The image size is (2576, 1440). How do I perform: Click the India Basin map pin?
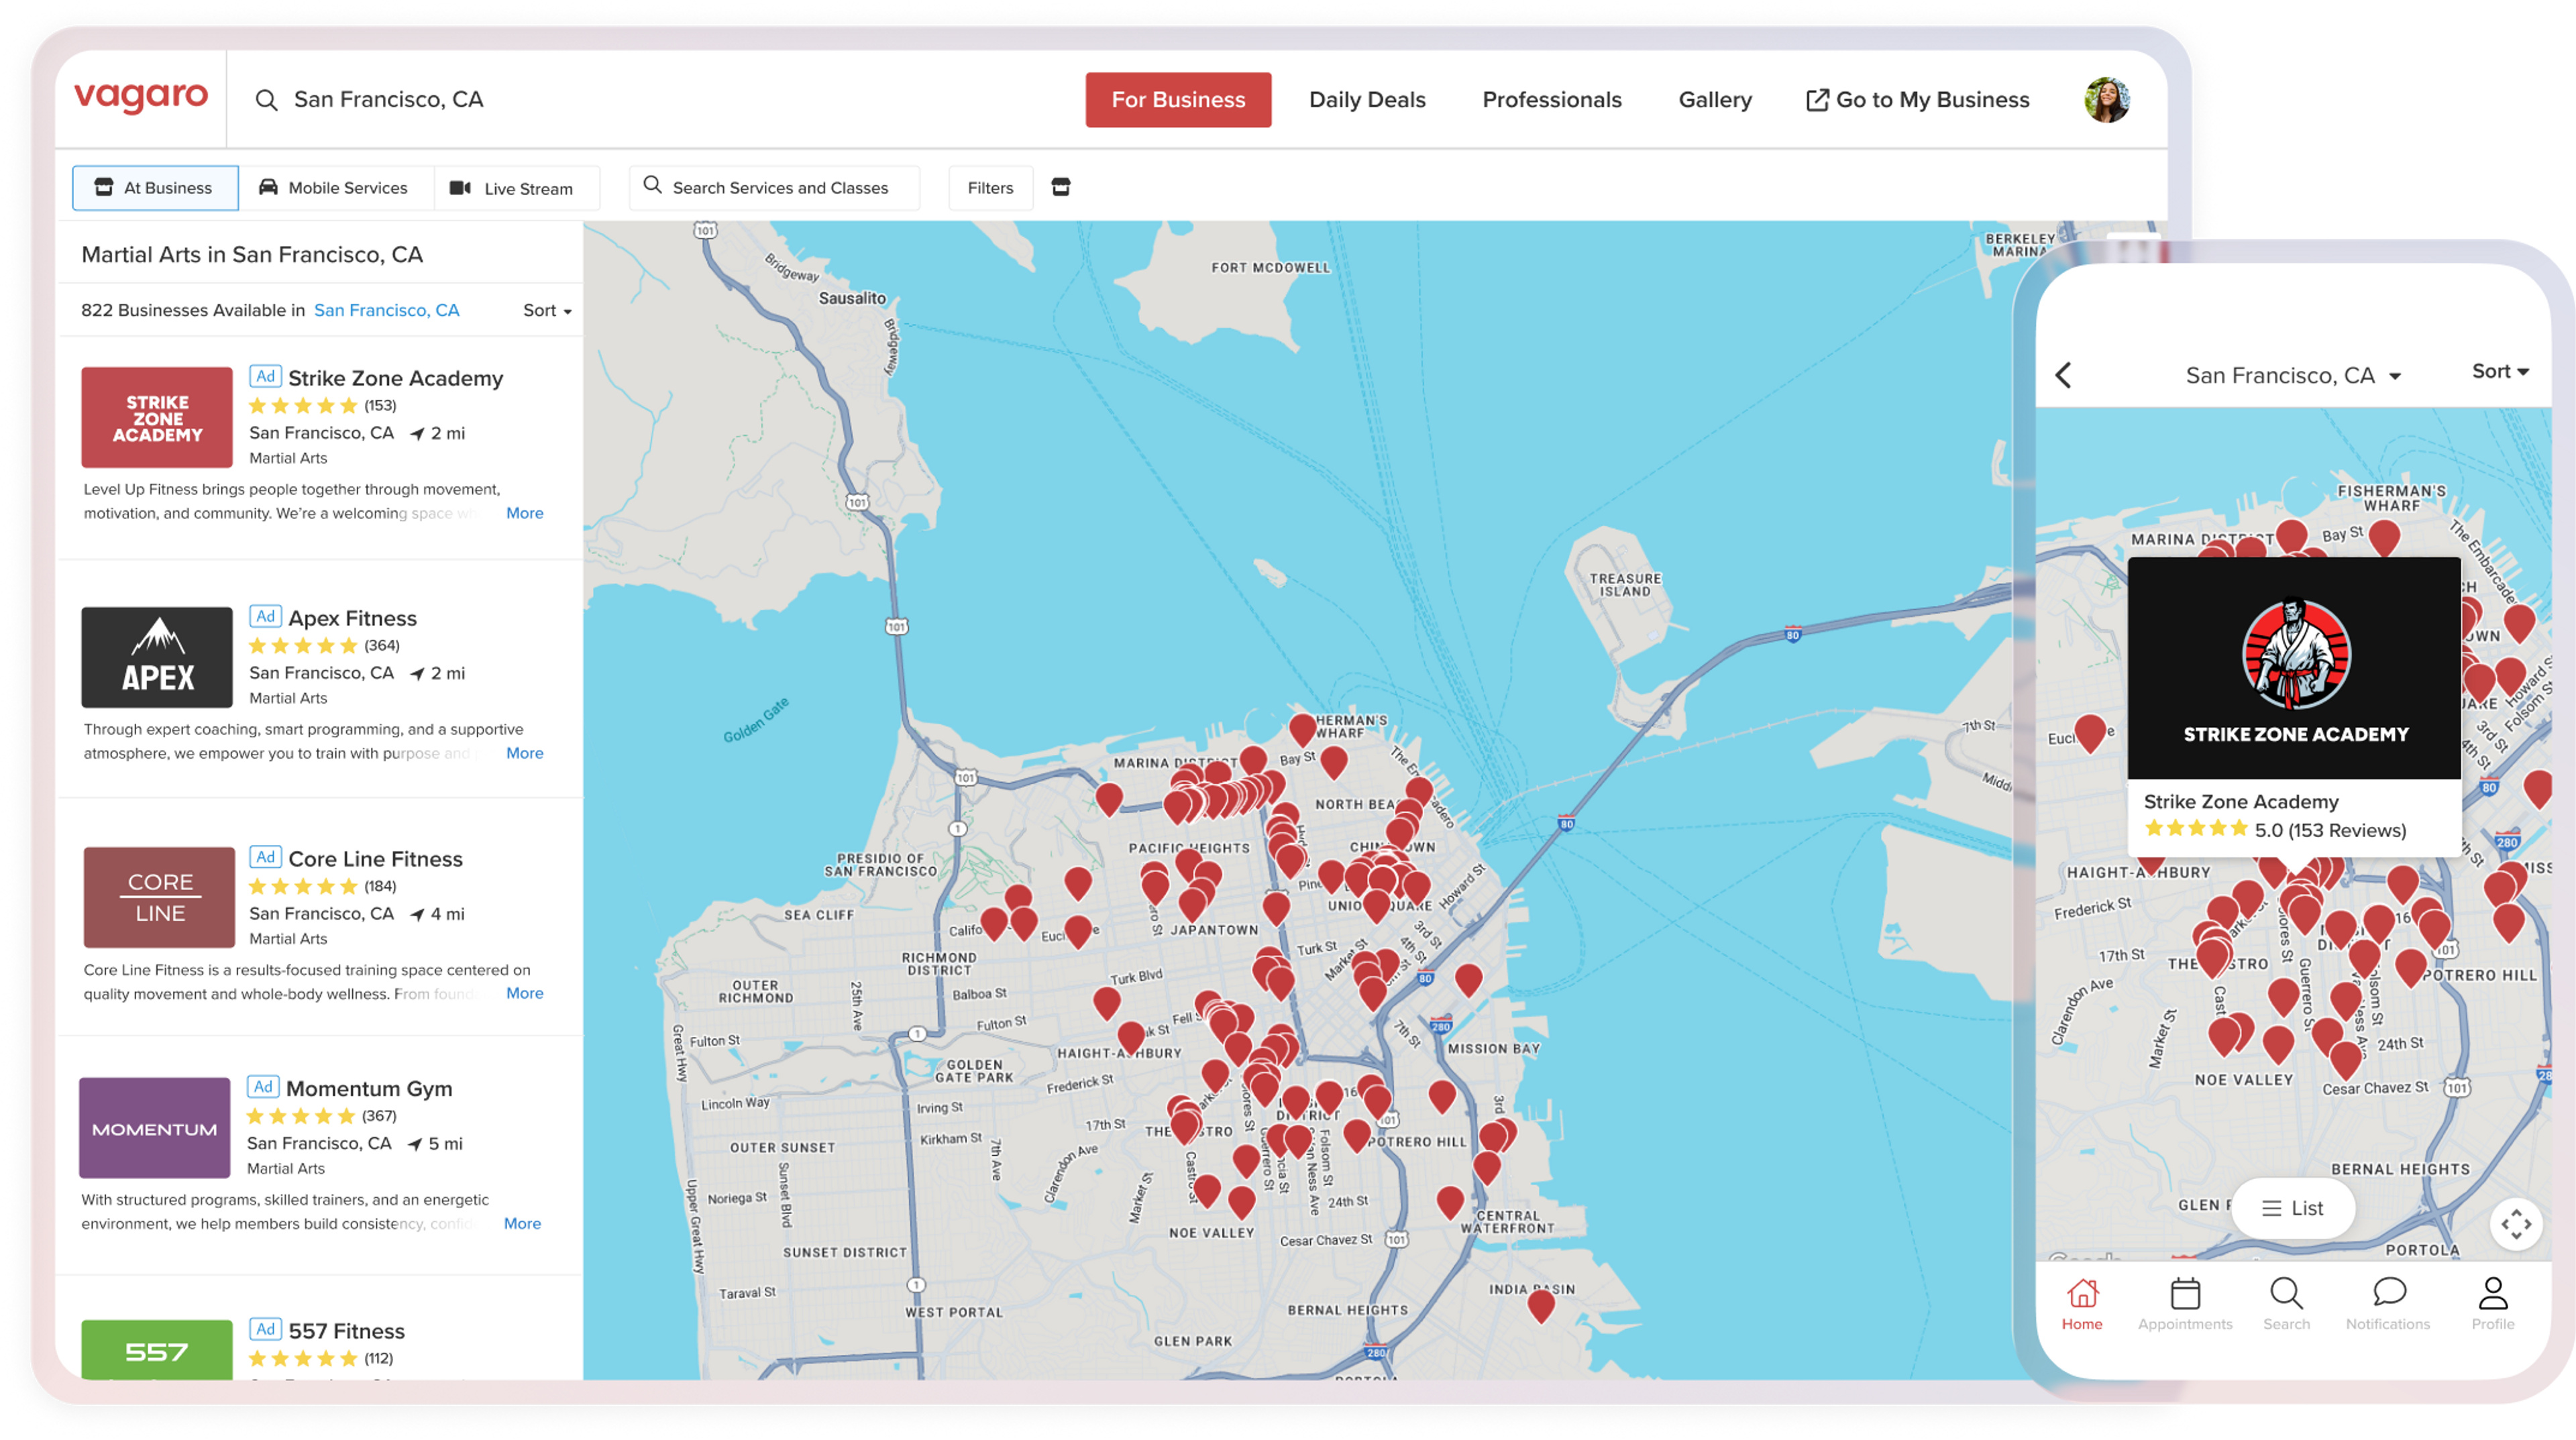(x=1541, y=1306)
